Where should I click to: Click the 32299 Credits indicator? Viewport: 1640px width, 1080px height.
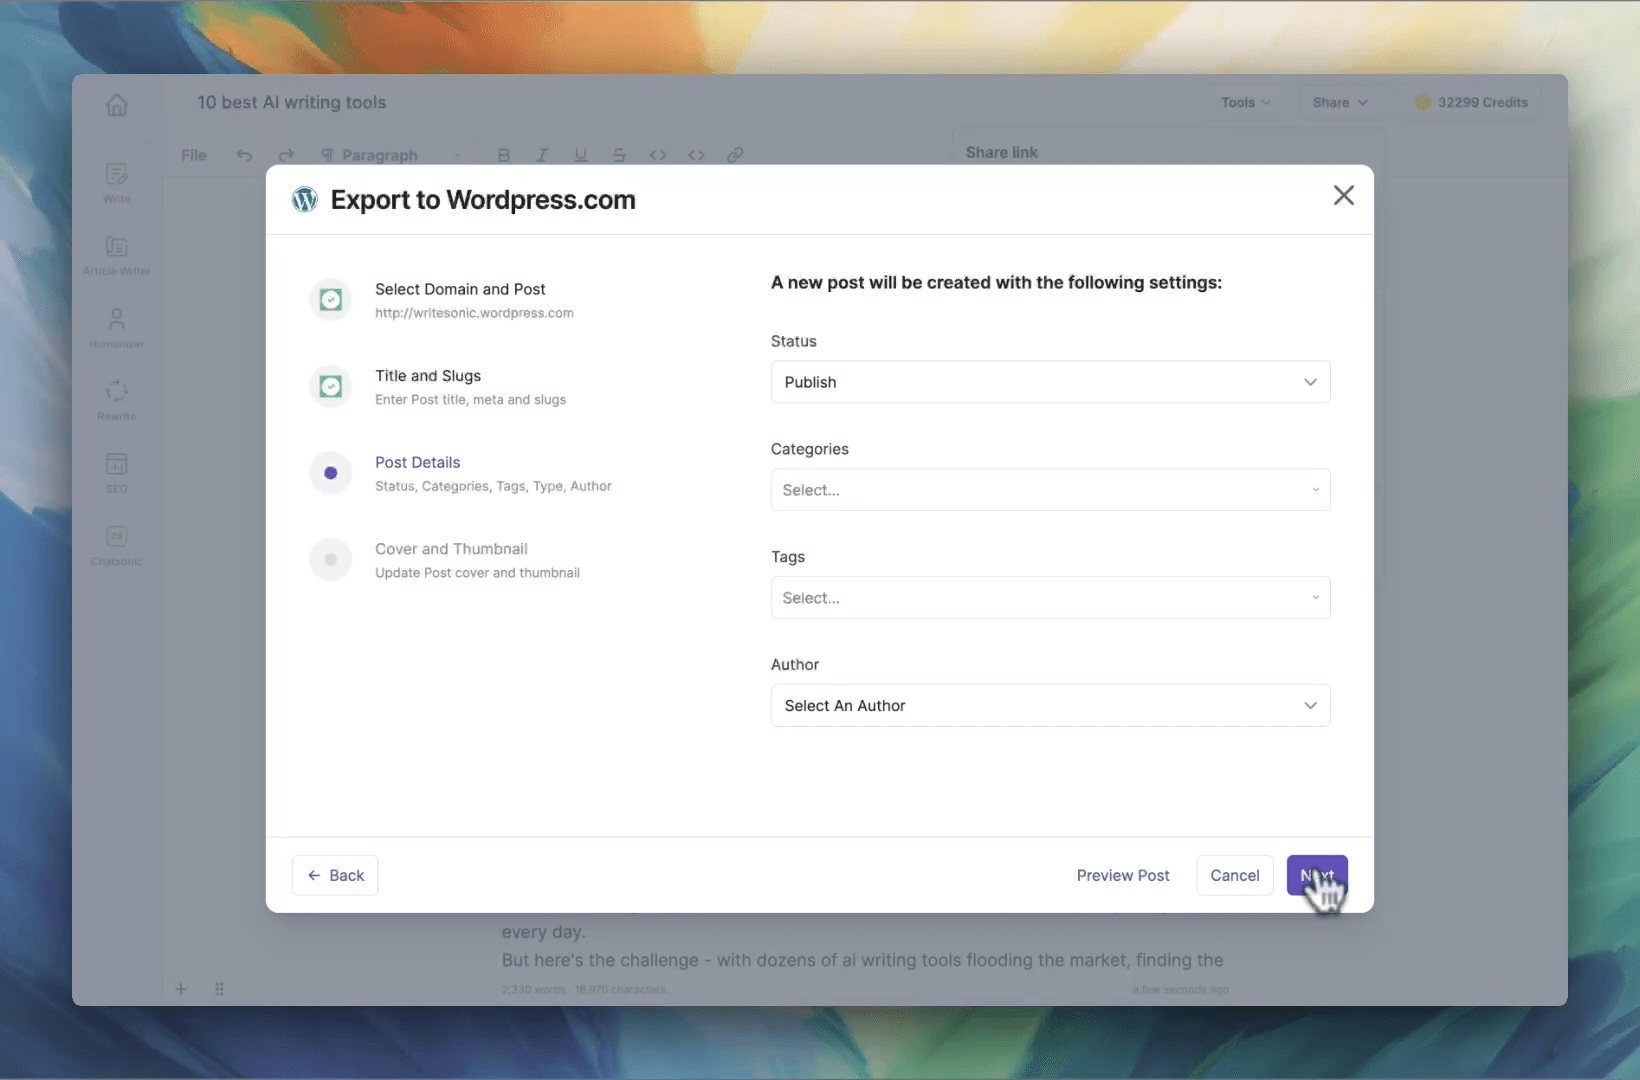[1471, 102]
